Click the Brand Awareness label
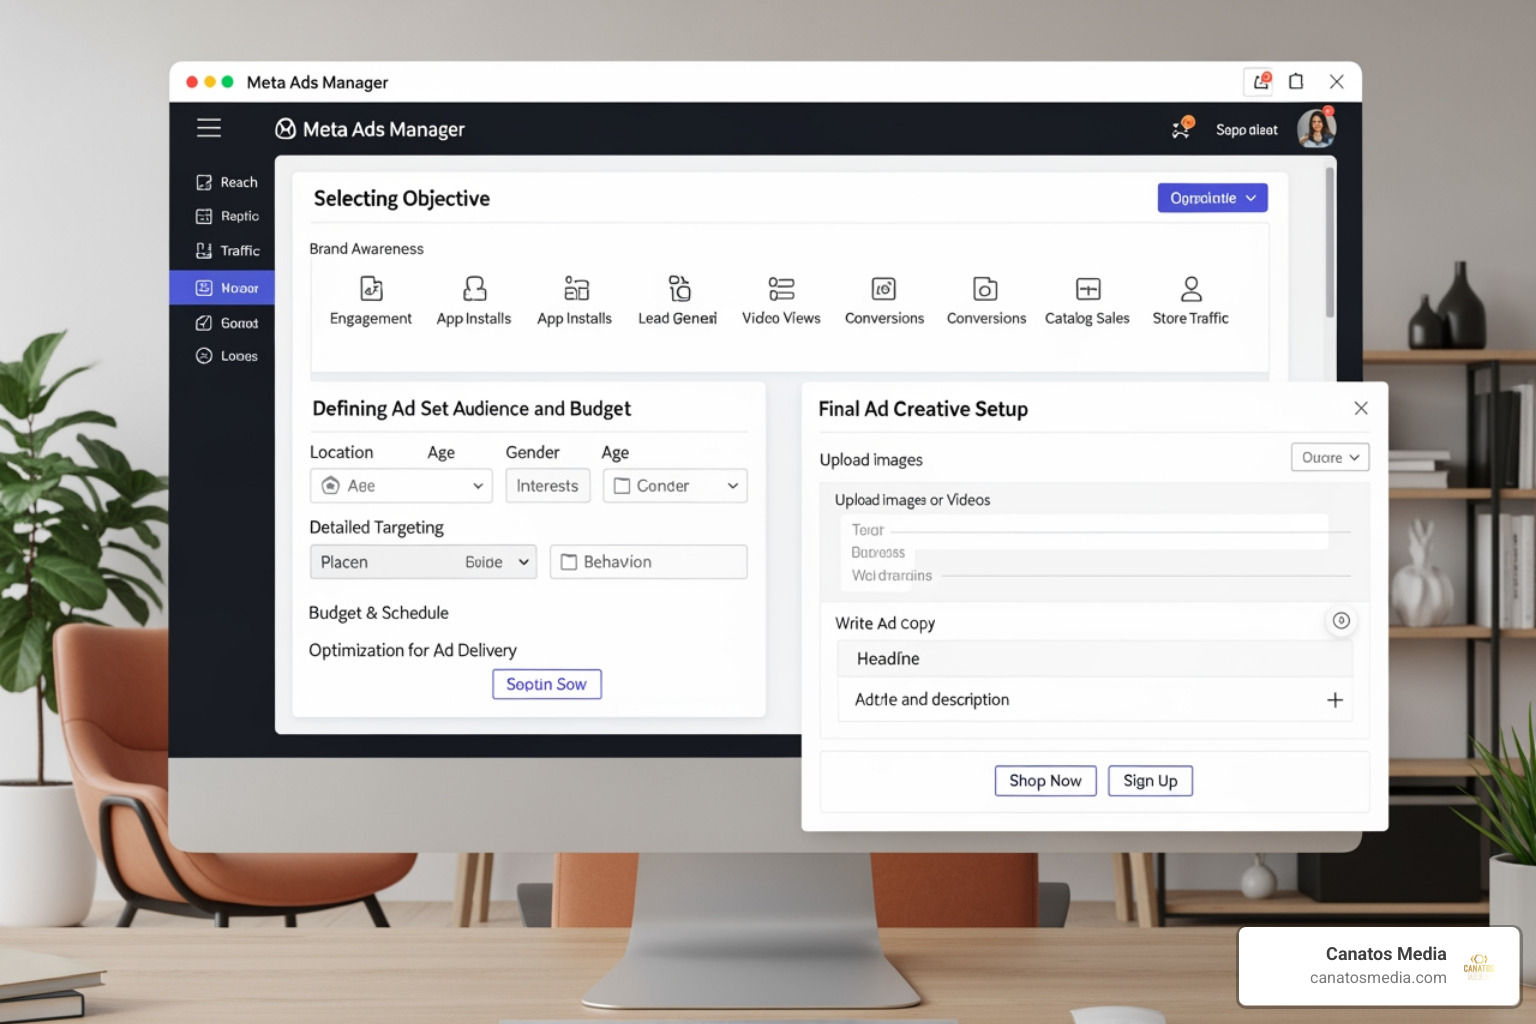The width and height of the screenshot is (1536, 1024). click(x=366, y=249)
